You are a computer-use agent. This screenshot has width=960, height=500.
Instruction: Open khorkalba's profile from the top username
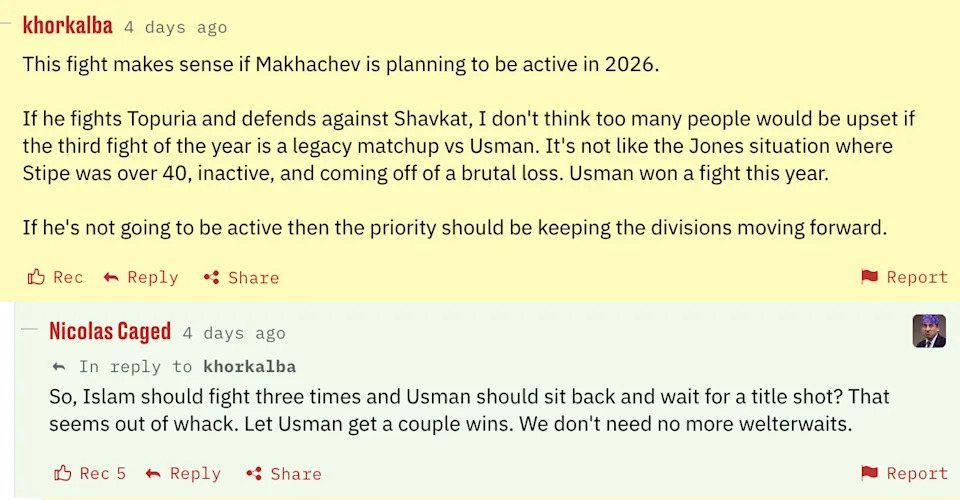tap(67, 26)
